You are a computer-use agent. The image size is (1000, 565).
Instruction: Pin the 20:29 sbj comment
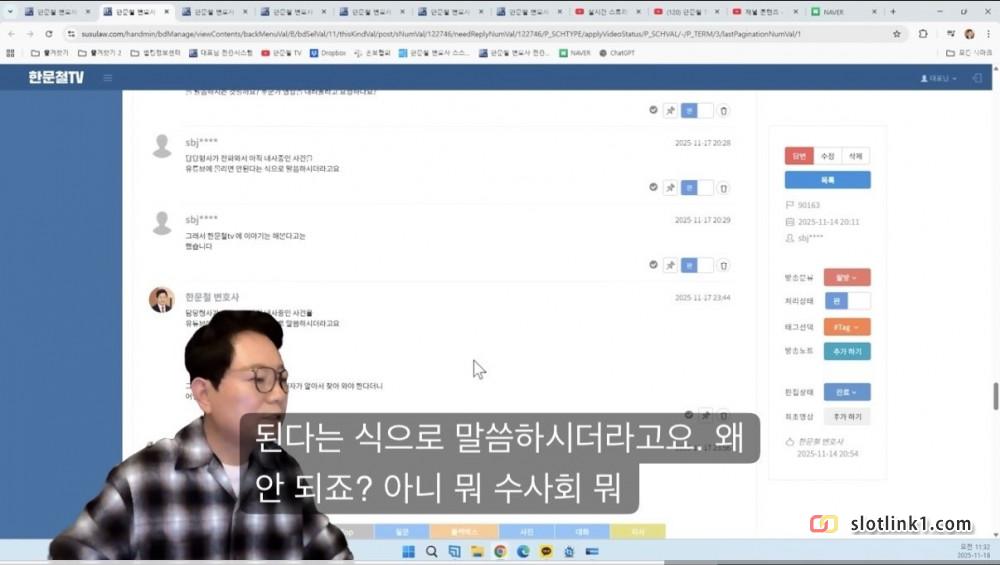(670, 265)
